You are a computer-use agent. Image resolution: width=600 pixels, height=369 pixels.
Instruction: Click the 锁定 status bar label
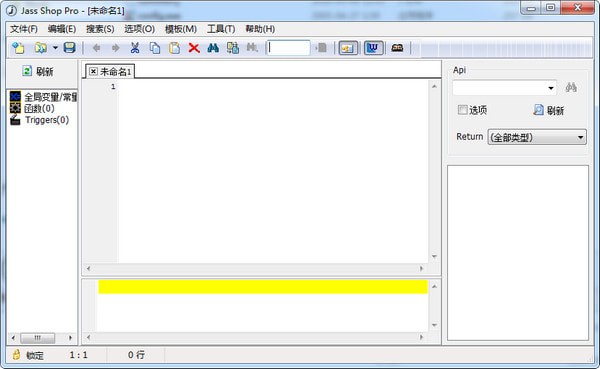pos(35,355)
